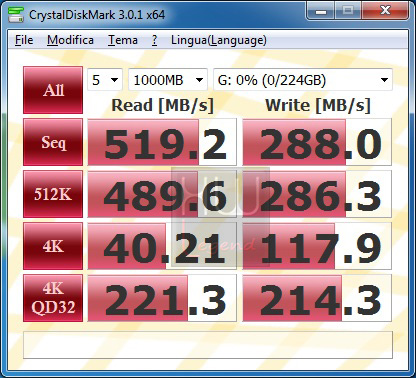Viewport: 416px width, 378px height.
Task: Click the CrystalDiskMark app icon in title bar
Action: tap(16, 15)
